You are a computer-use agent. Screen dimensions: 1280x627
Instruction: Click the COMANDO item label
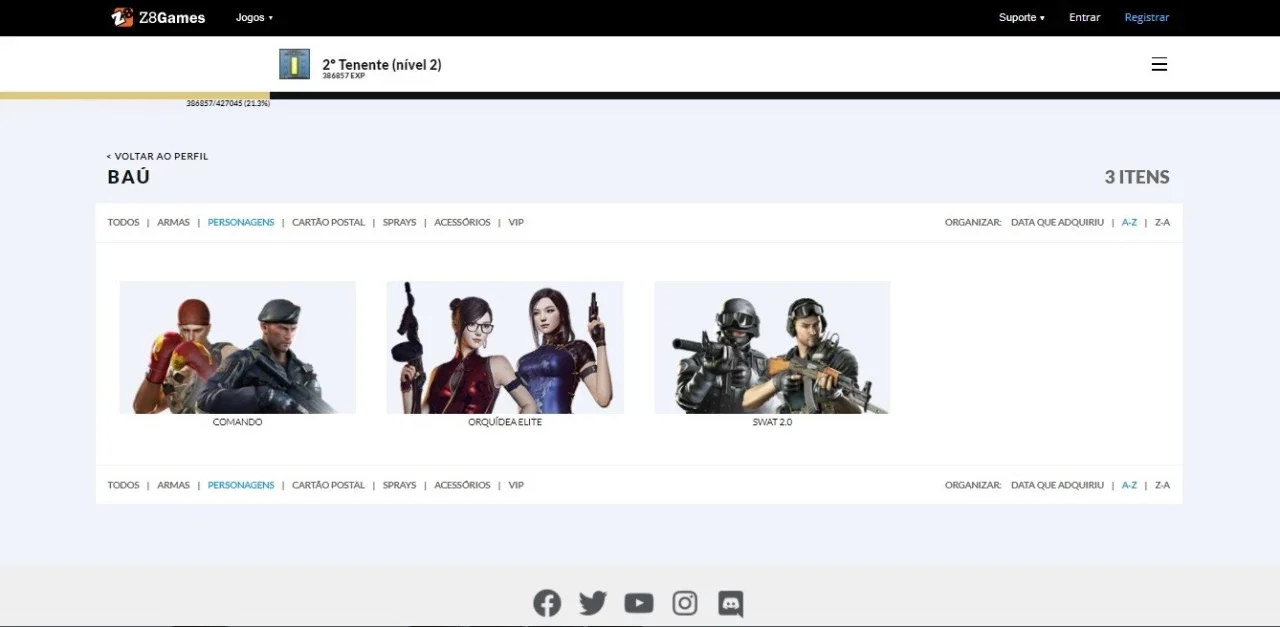pyautogui.click(x=237, y=422)
